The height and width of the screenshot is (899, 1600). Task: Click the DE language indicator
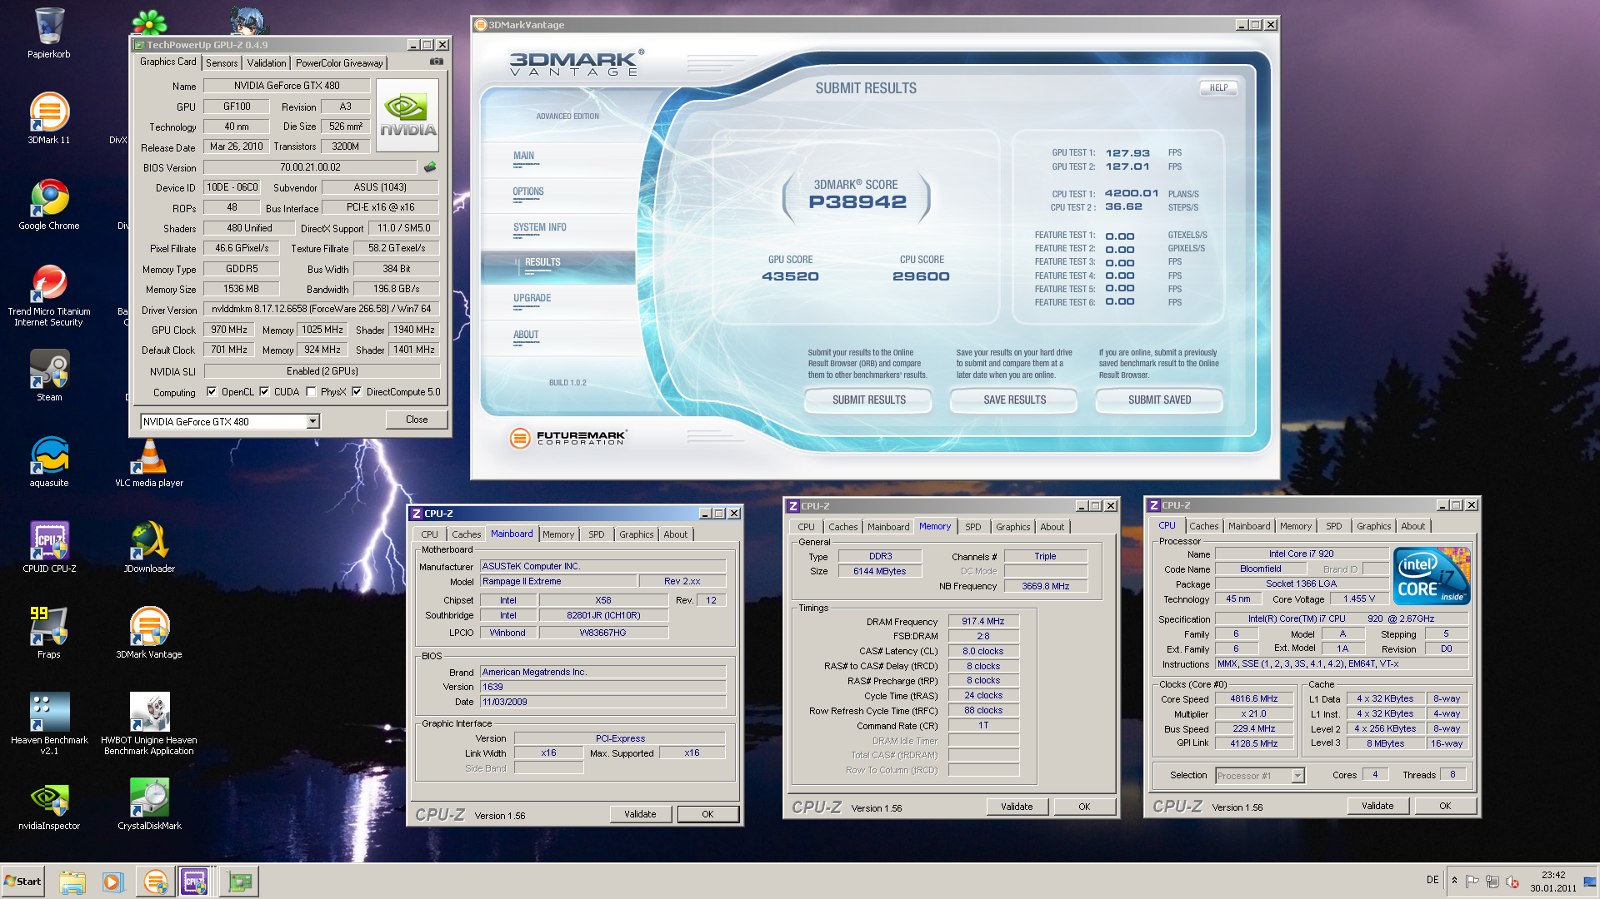[x=1432, y=880]
